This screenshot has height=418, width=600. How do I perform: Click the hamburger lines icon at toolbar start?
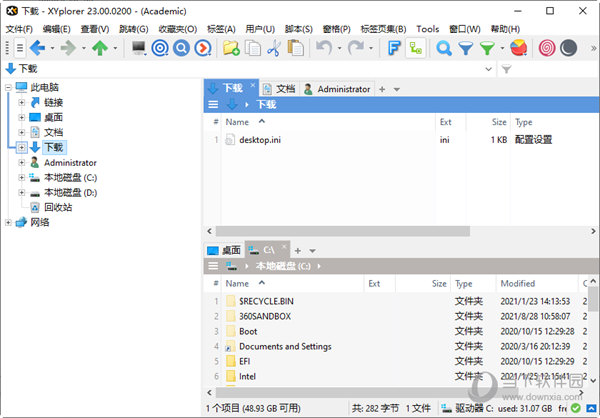coord(20,48)
